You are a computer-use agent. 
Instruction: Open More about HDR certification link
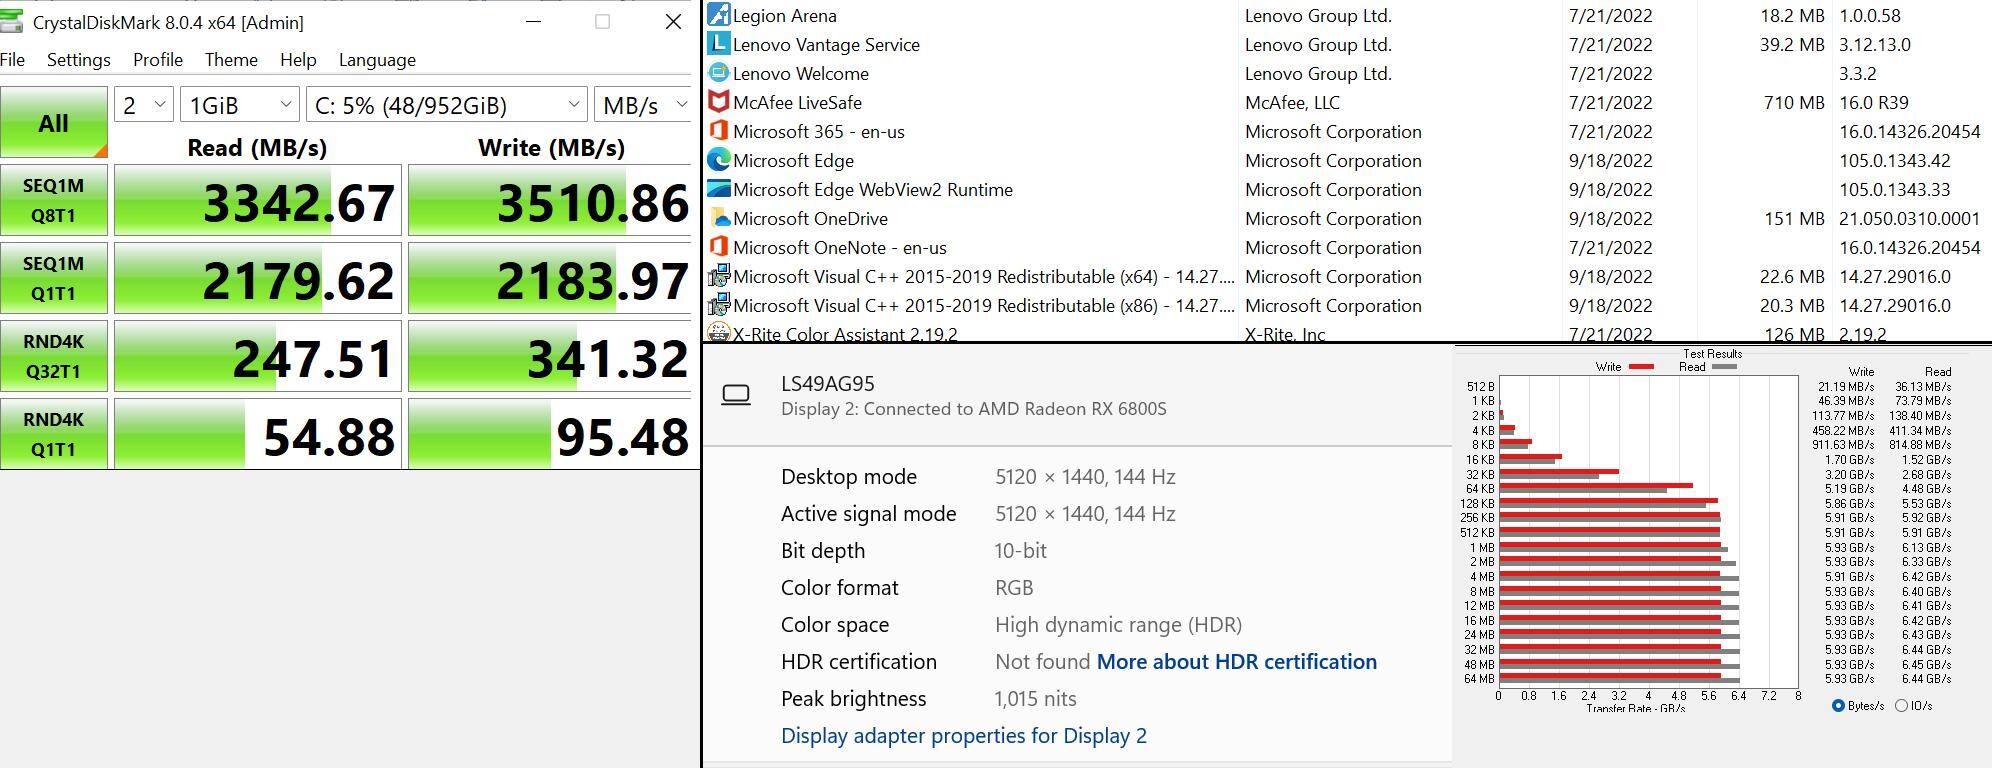point(1236,662)
